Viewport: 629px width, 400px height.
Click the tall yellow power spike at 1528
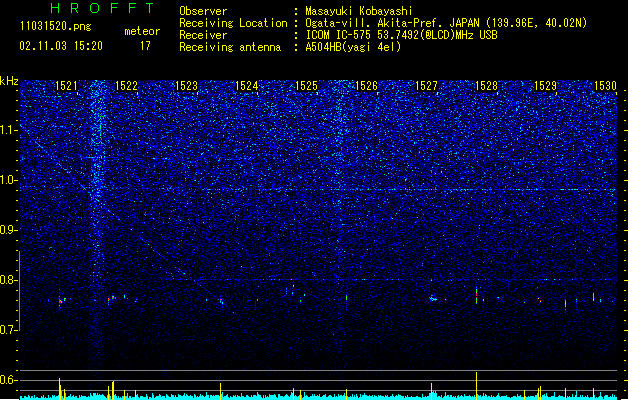[477, 384]
